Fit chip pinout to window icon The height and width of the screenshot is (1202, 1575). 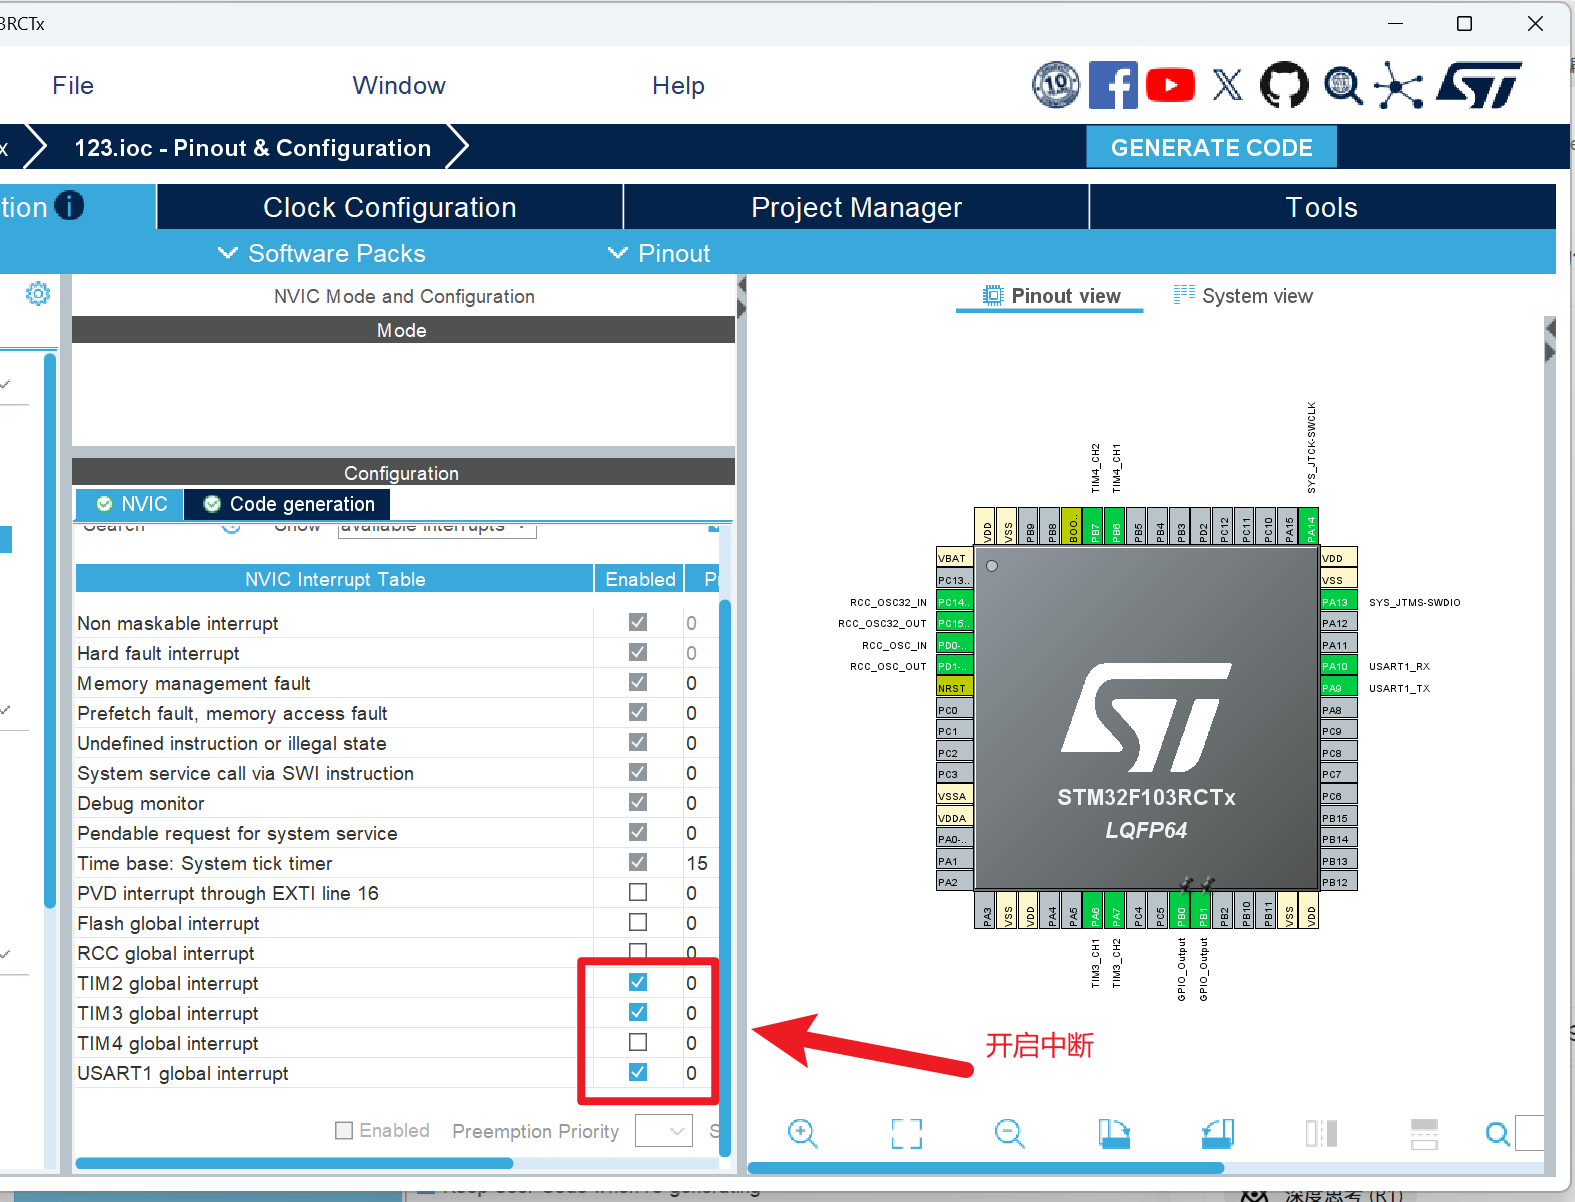(x=906, y=1133)
